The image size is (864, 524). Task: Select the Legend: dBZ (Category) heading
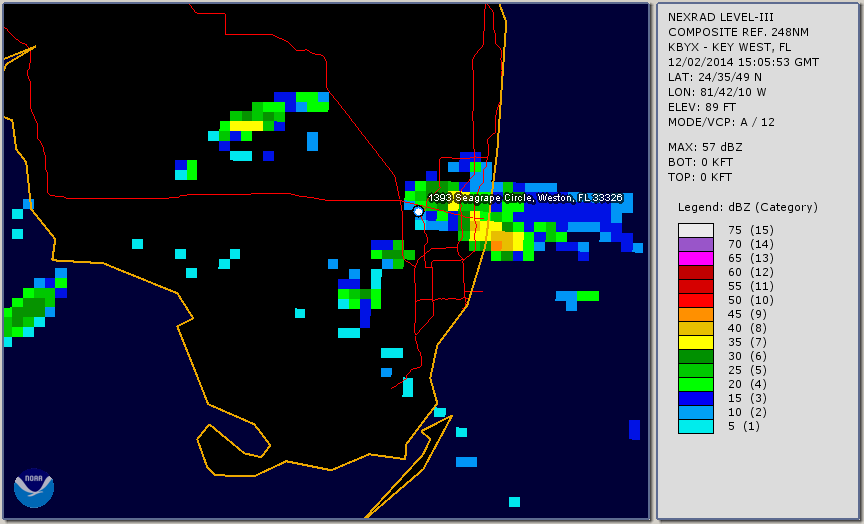coord(748,207)
